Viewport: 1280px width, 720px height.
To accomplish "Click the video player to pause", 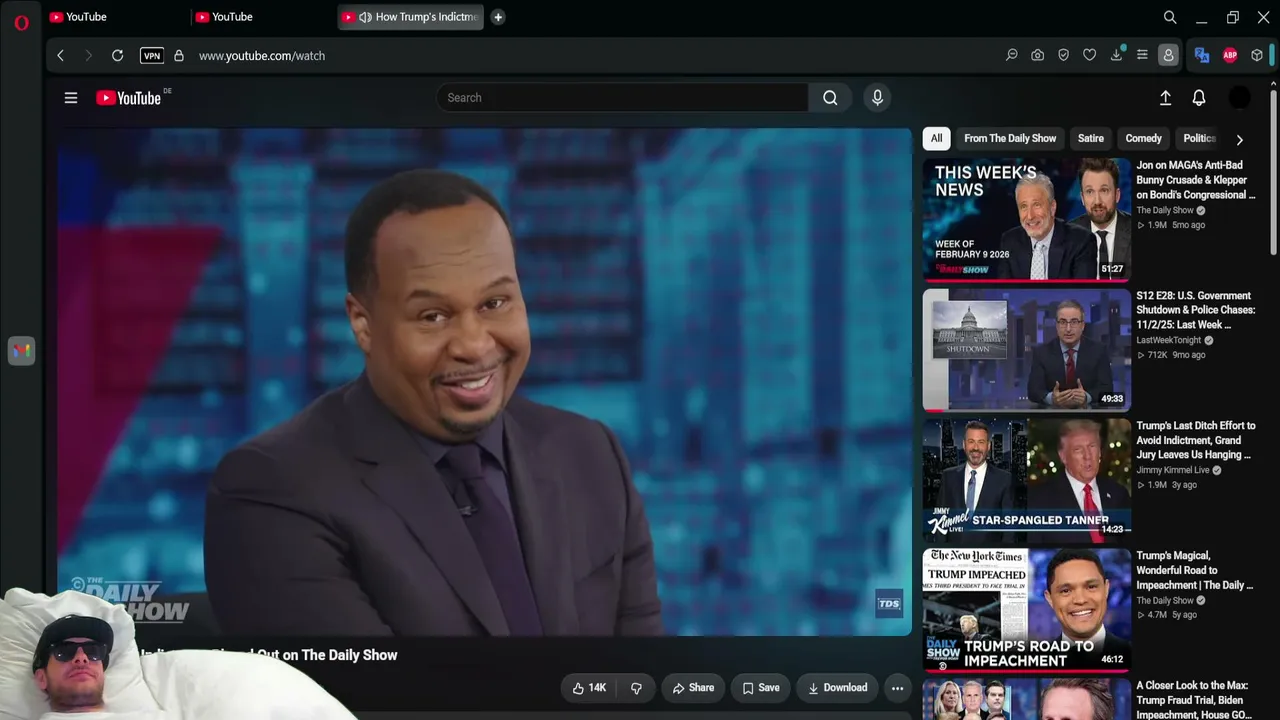I will pos(484,382).
